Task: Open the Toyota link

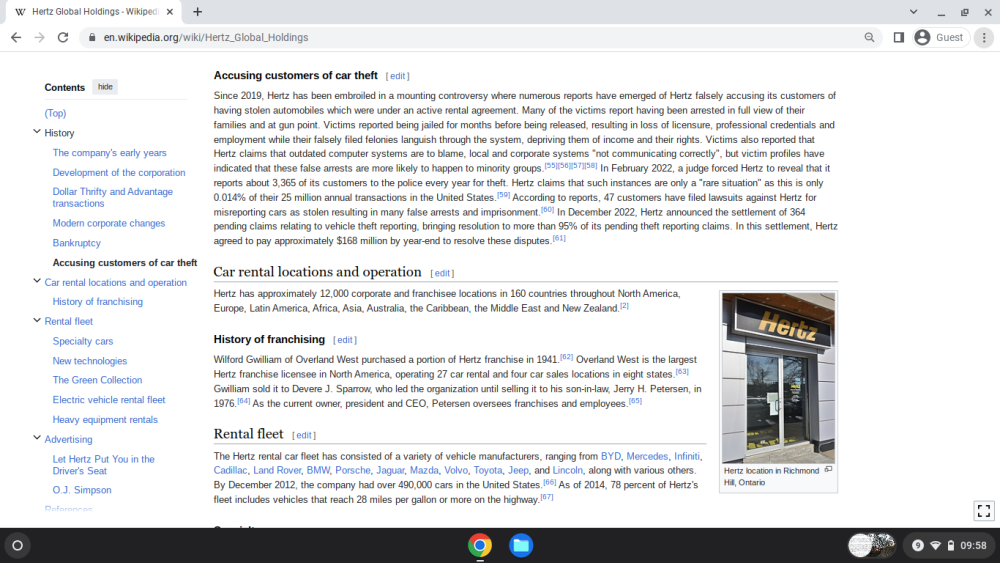Action: tap(488, 470)
